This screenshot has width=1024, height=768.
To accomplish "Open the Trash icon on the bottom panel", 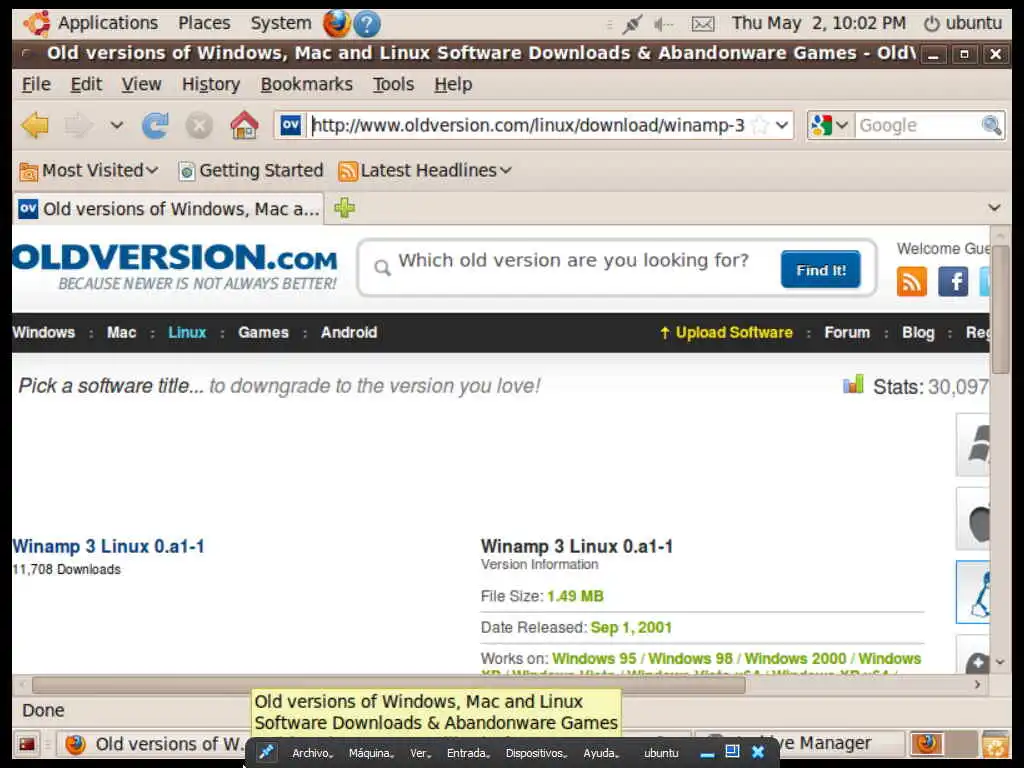I will [995, 744].
